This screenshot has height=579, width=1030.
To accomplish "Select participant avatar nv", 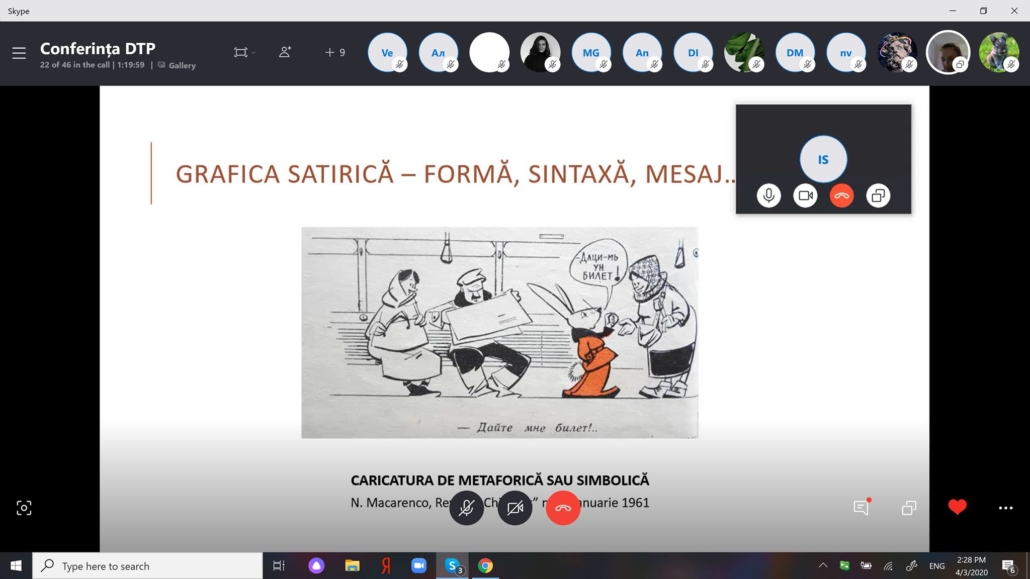I will pos(846,53).
